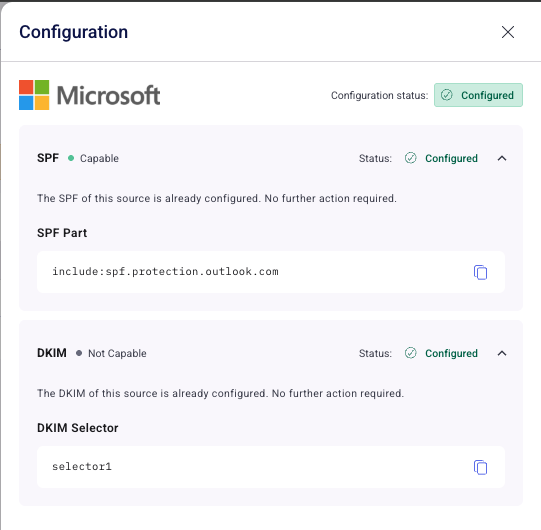
Task: Copy the SPF include record
Action: point(480,272)
